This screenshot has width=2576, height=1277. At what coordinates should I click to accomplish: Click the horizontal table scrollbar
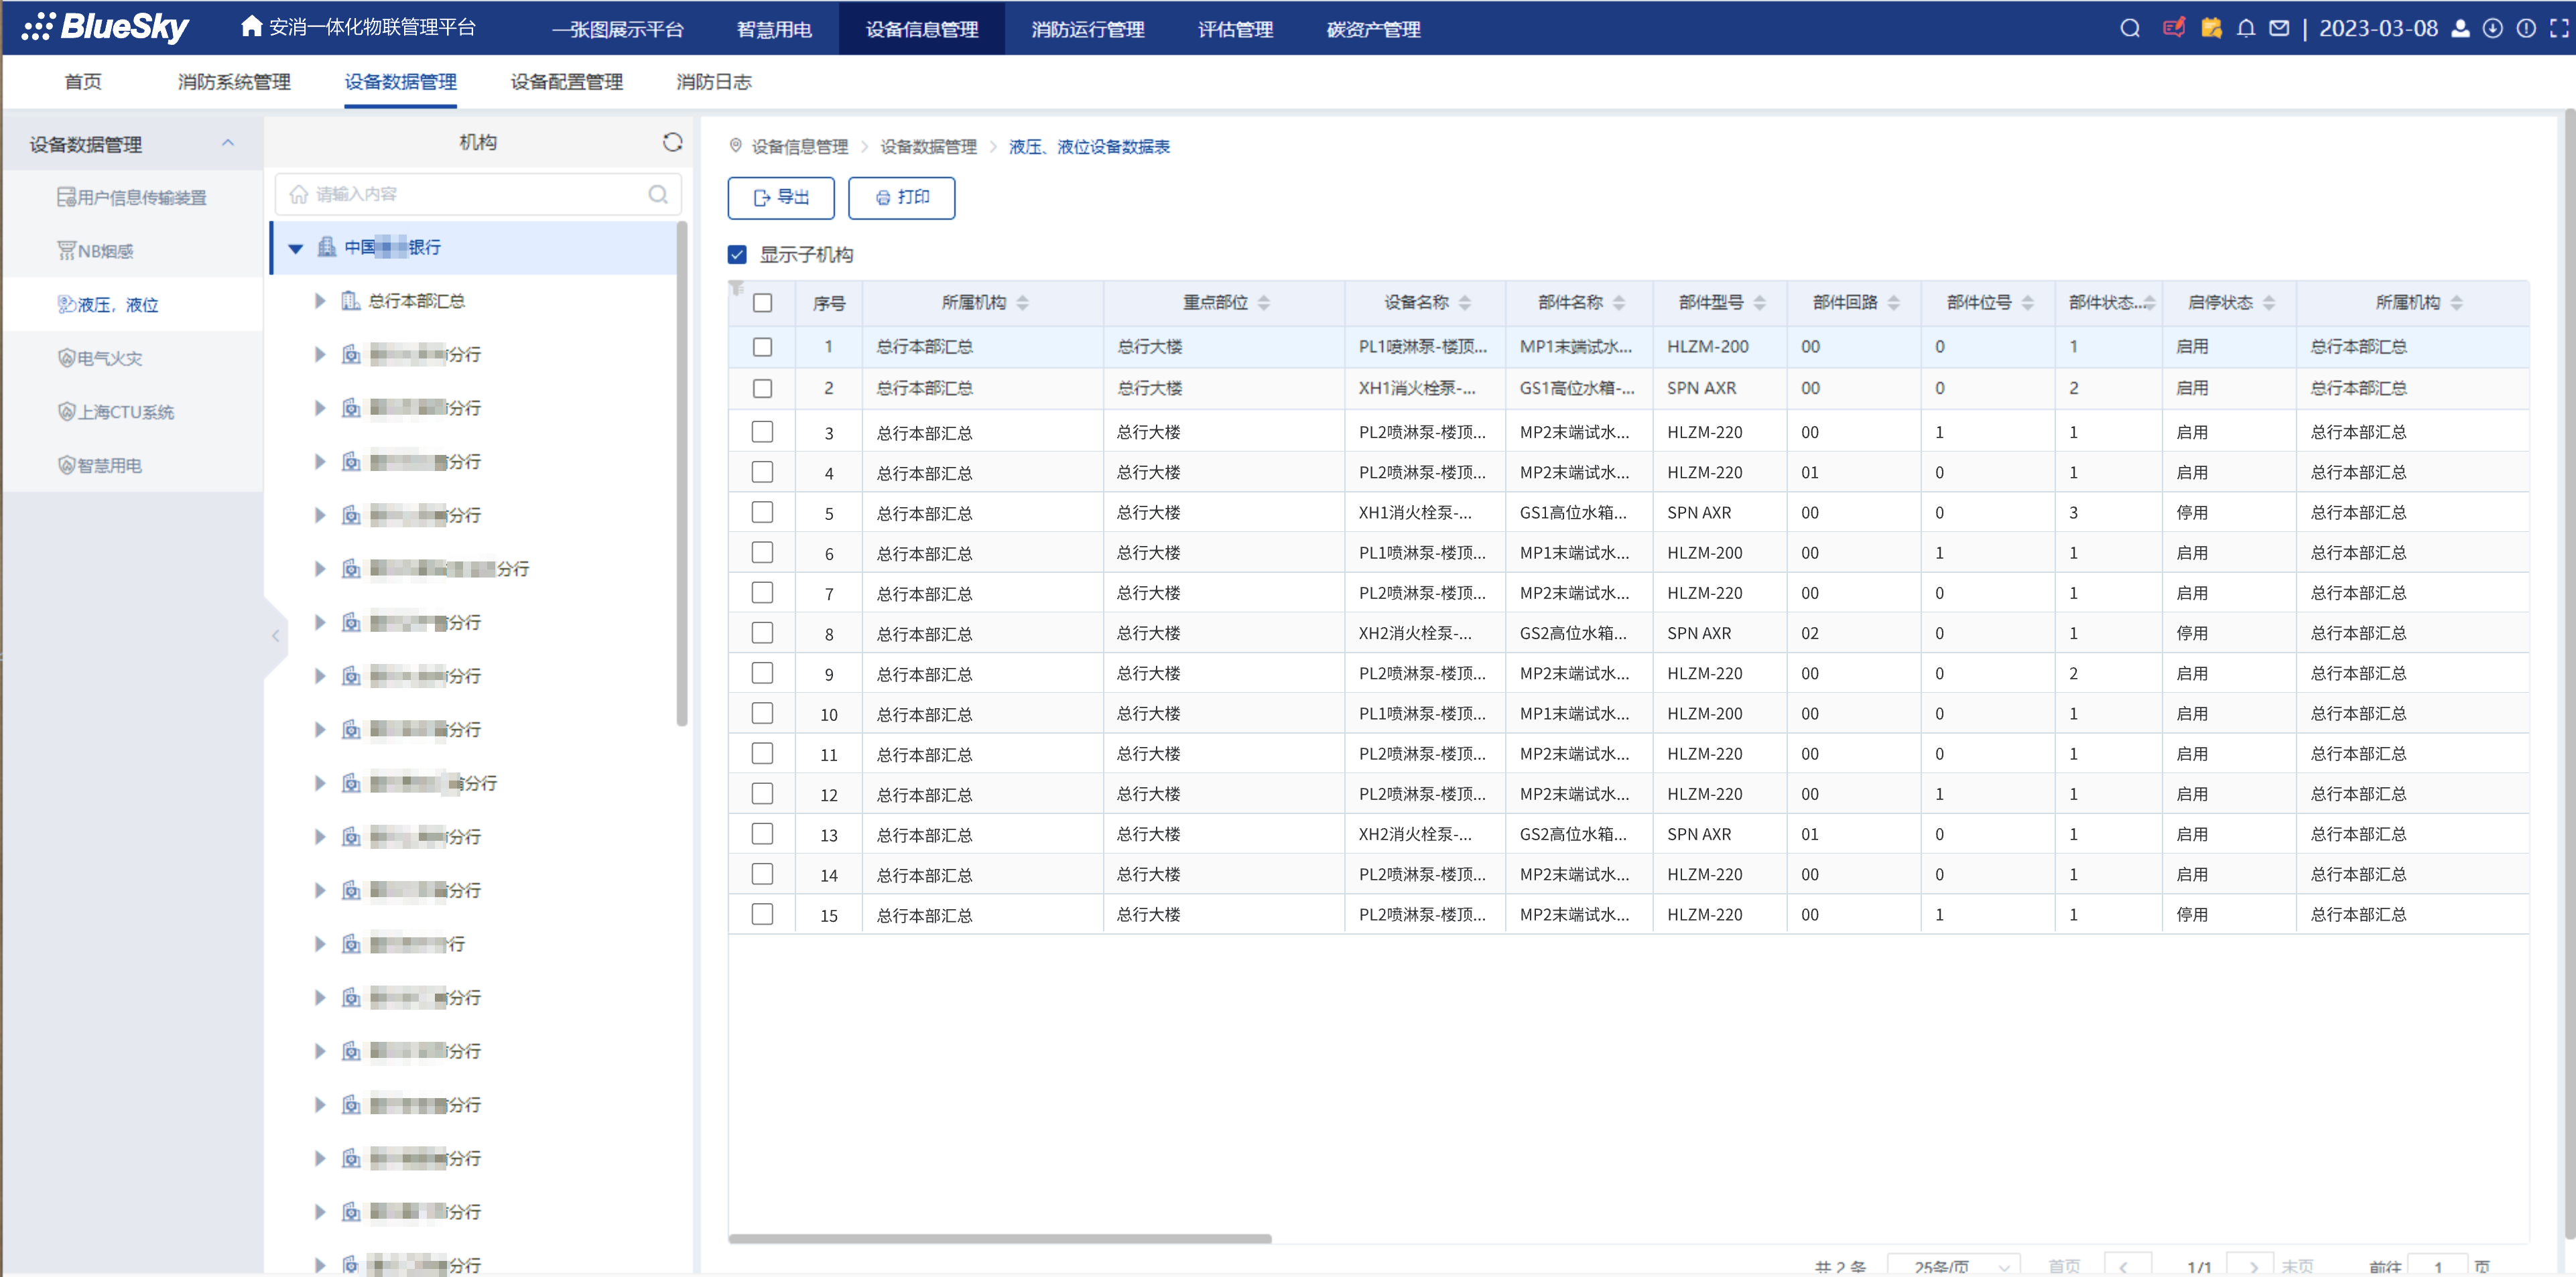click(x=1000, y=1238)
